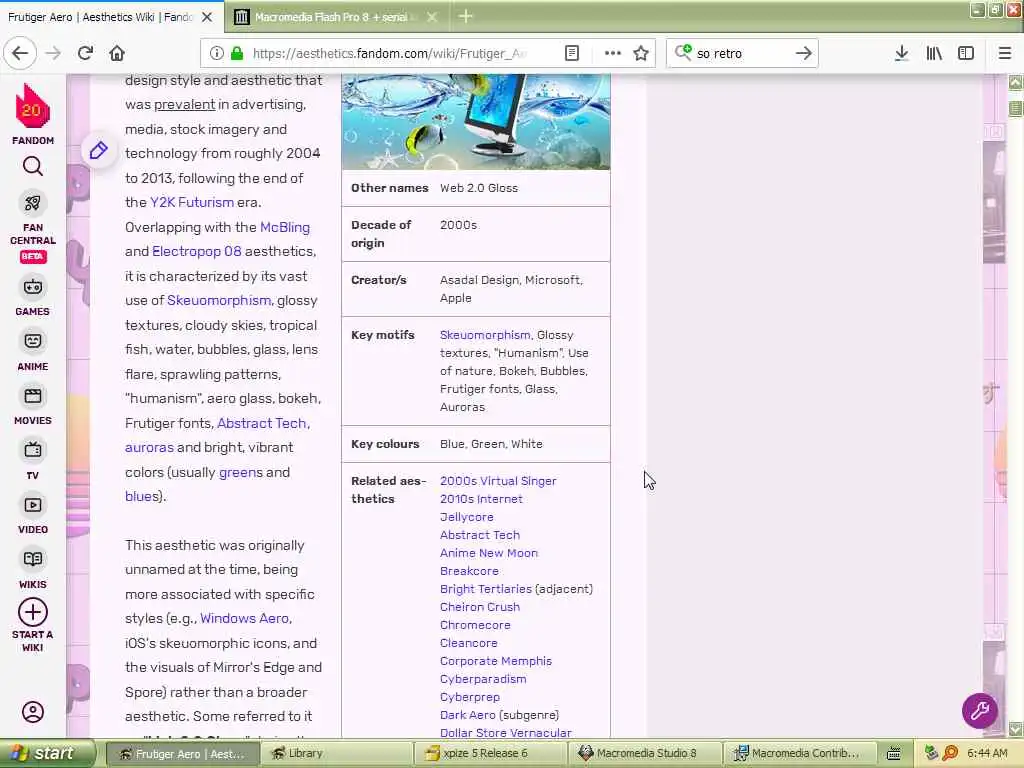The image size is (1024, 768).
Task: Open a new browser tab
Action: click(x=466, y=16)
